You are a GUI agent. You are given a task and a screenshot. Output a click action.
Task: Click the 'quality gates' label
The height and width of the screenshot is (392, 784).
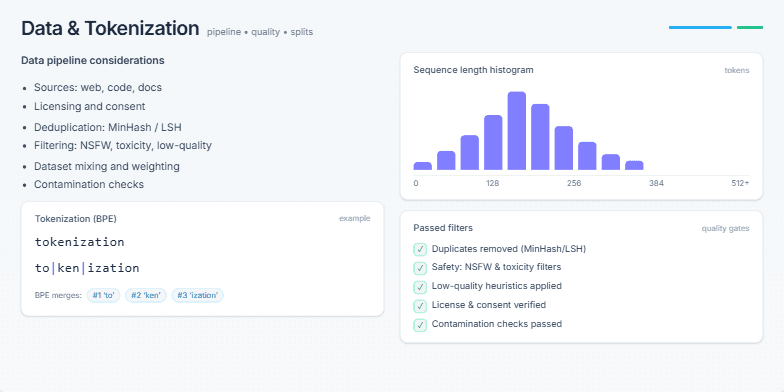[x=726, y=229]
